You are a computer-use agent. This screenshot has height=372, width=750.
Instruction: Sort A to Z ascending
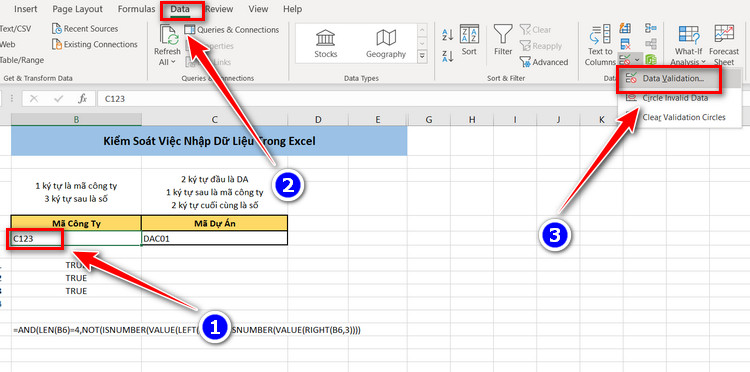pyautogui.click(x=447, y=34)
